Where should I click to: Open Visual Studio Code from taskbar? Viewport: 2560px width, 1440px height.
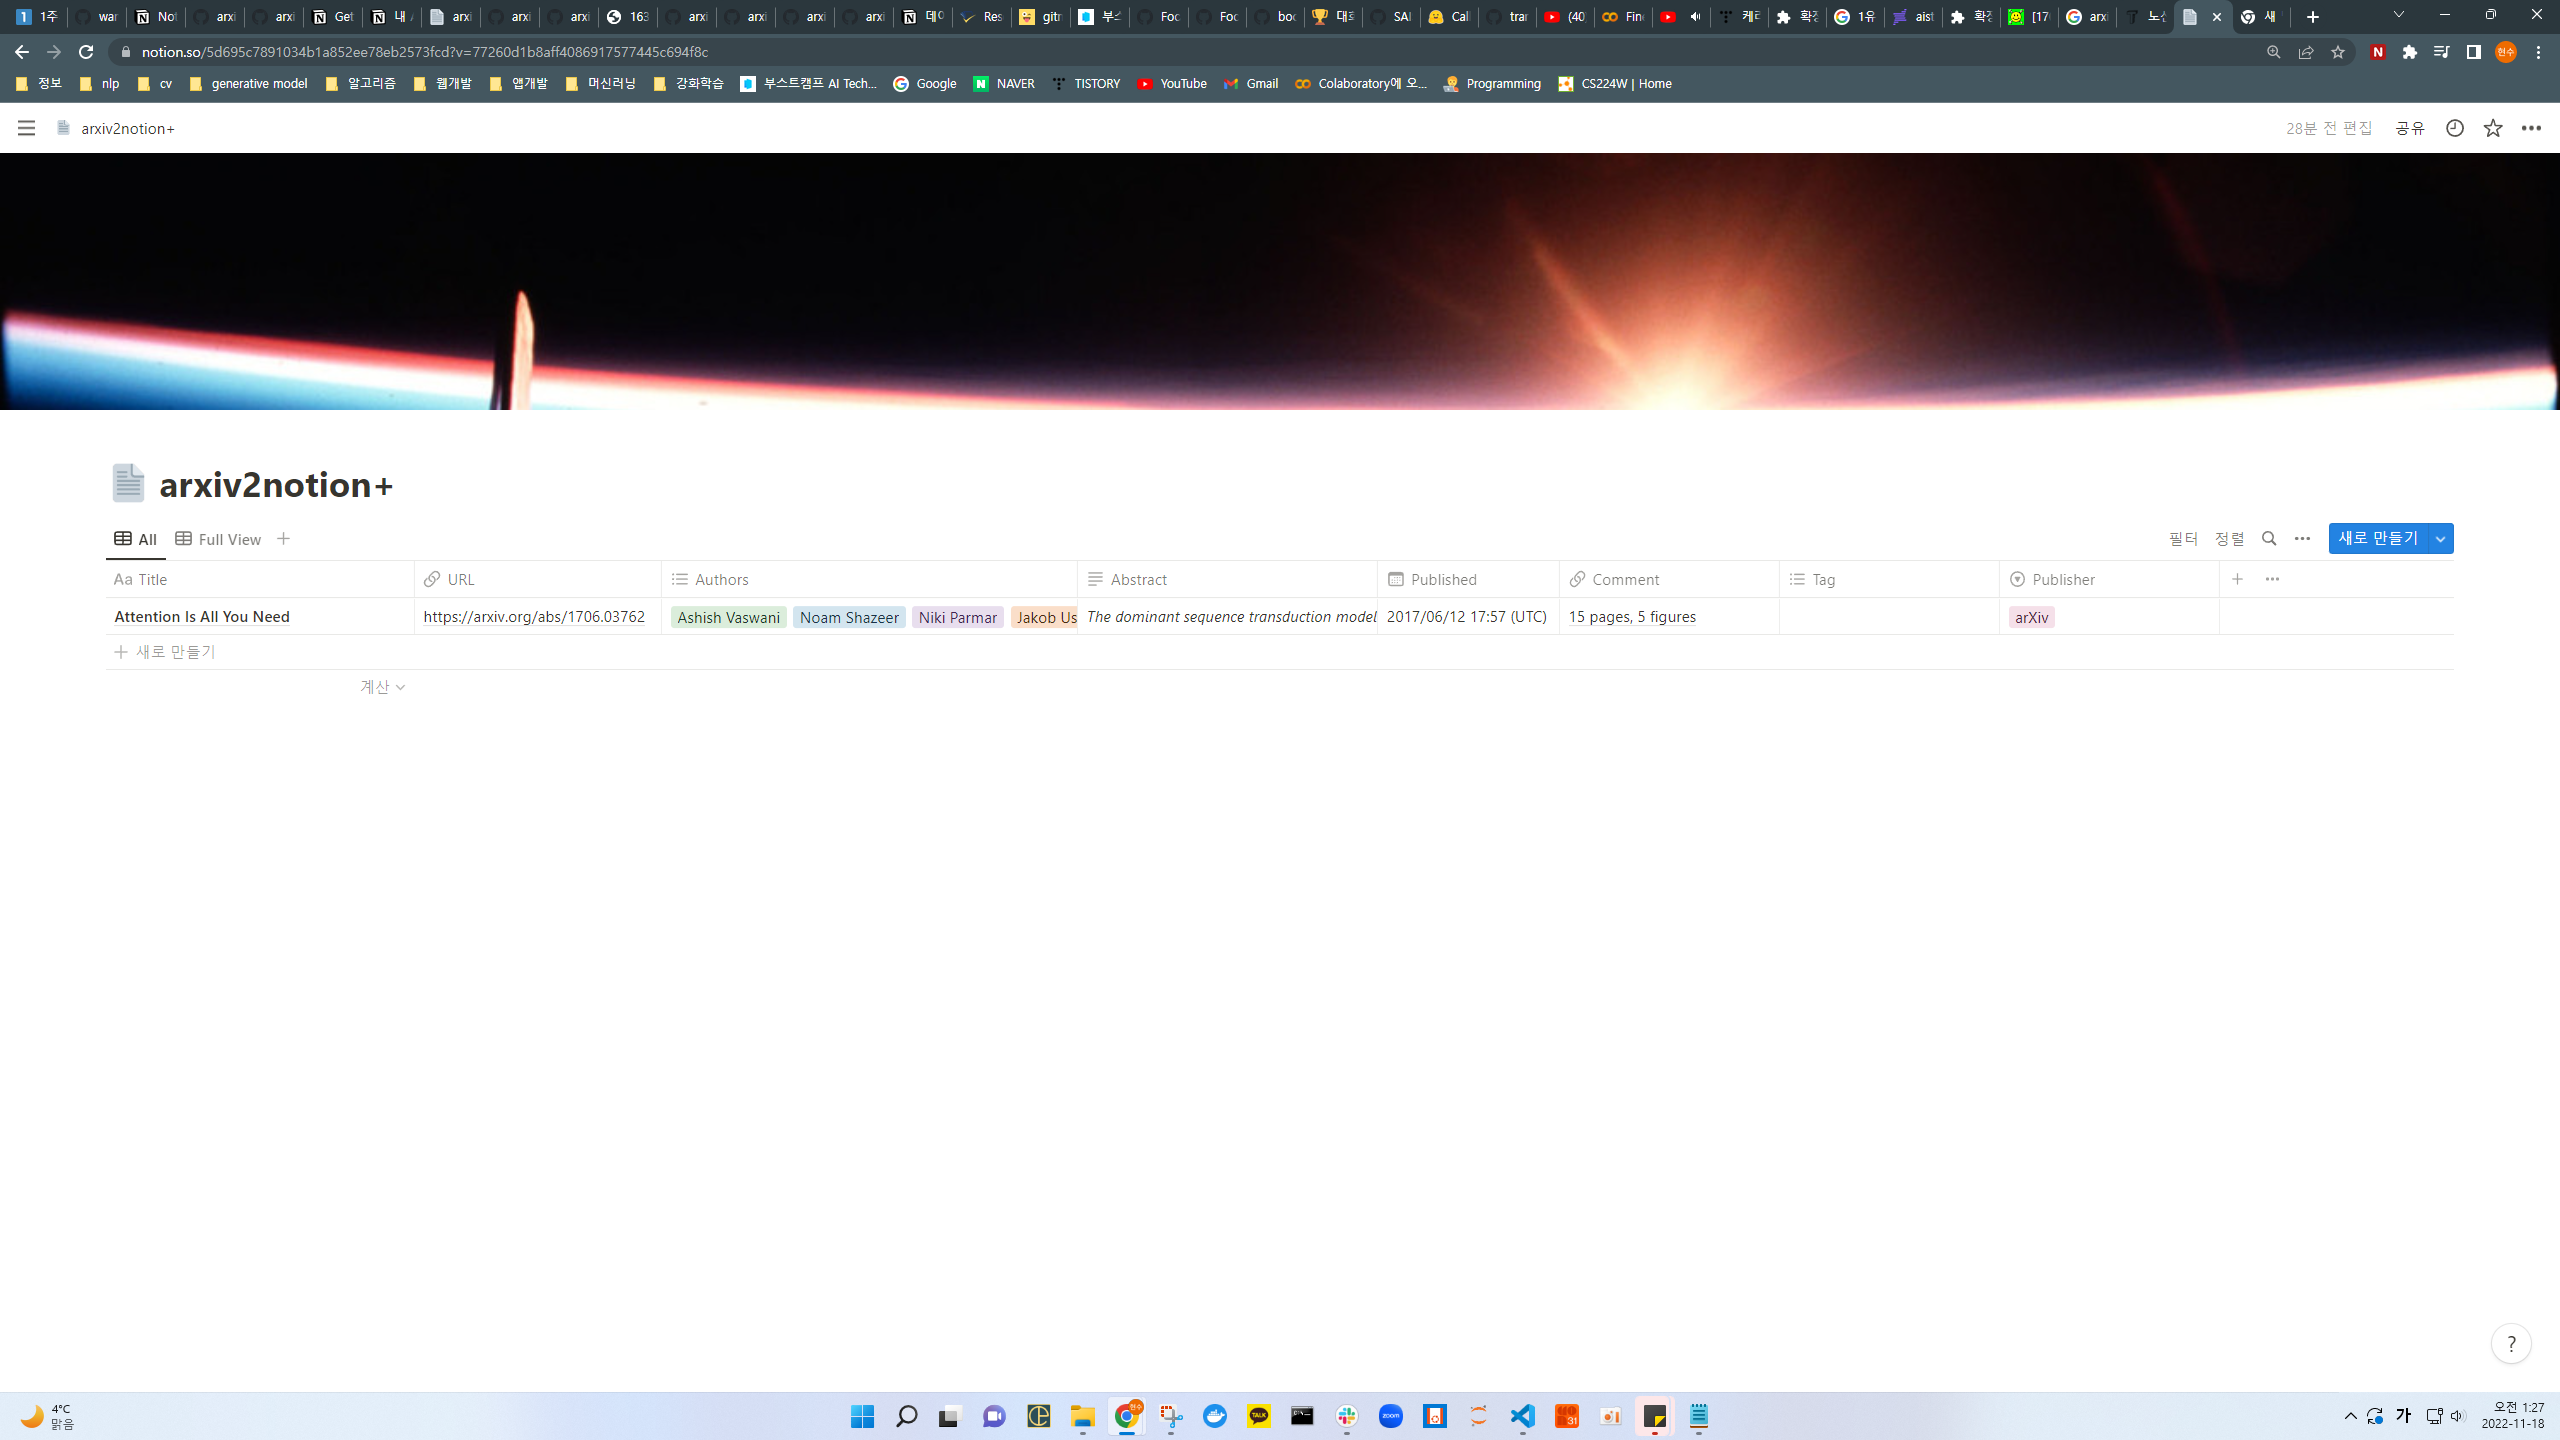coord(1522,1416)
